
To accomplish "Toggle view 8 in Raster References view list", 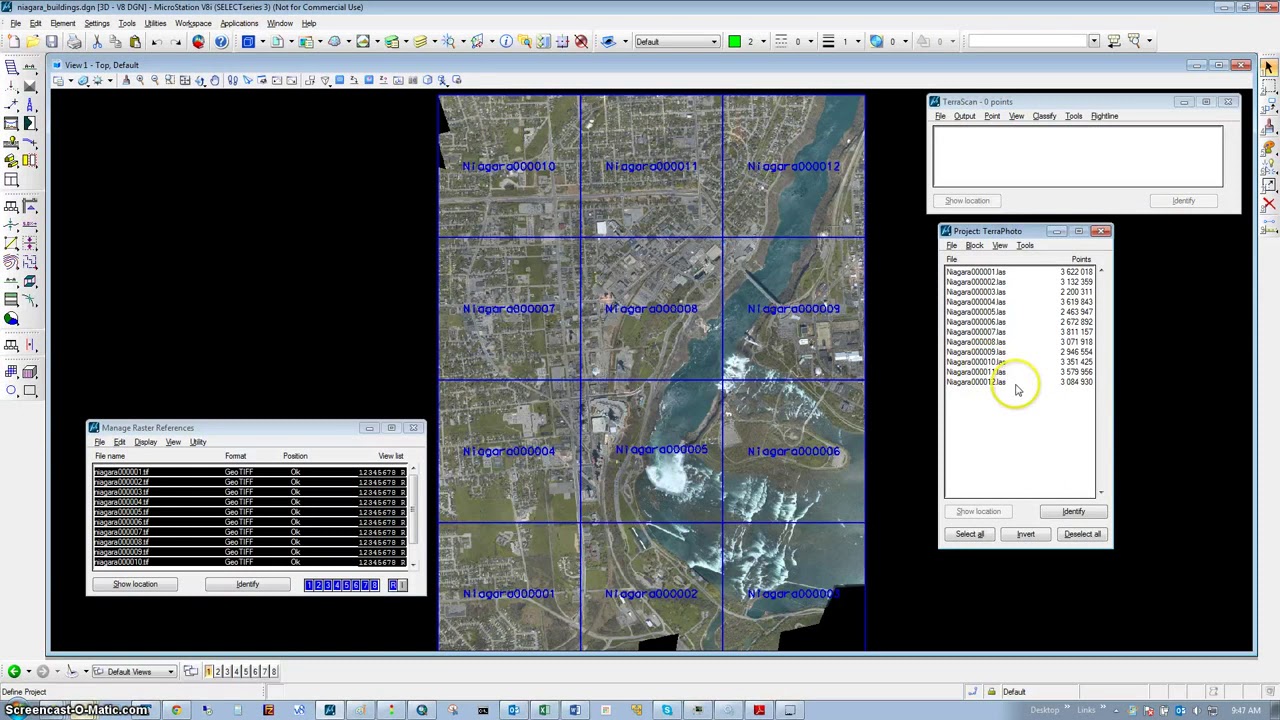I will pyautogui.click(x=374, y=585).
